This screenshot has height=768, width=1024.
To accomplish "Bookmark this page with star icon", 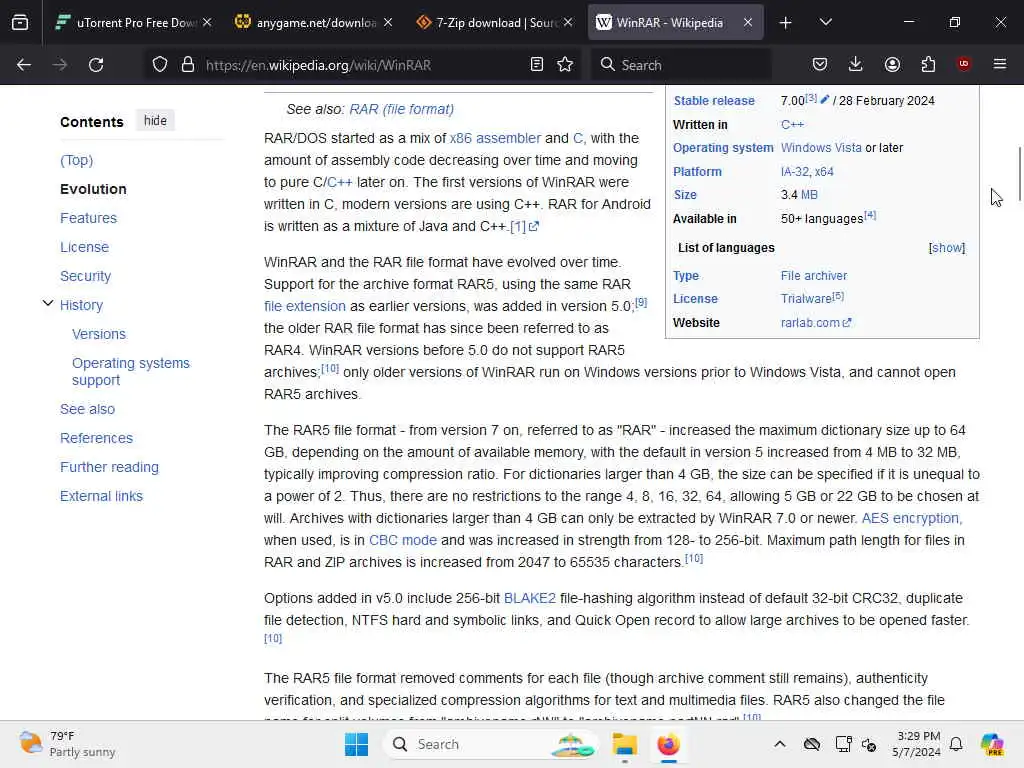I will click(565, 65).
